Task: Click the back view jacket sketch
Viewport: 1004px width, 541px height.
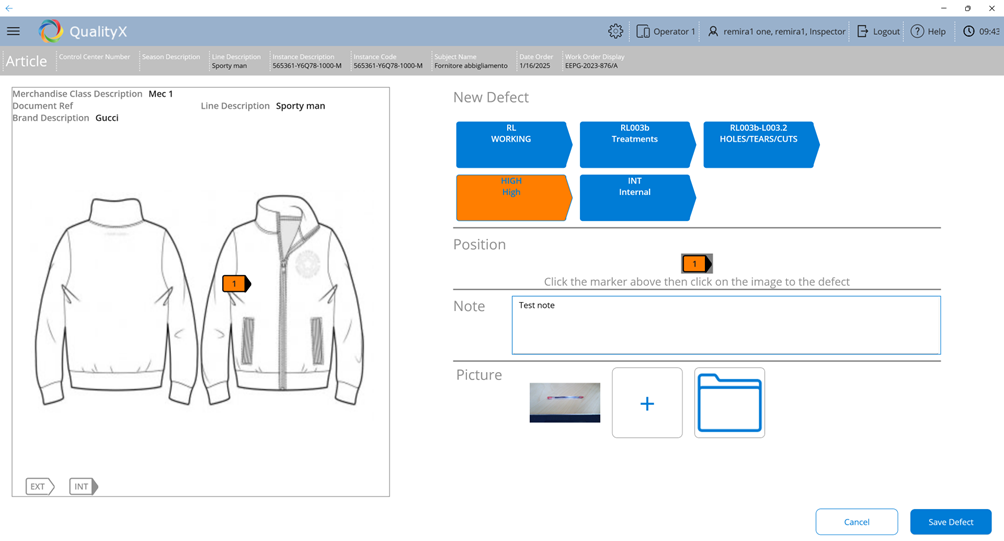Action: point(116,301)
